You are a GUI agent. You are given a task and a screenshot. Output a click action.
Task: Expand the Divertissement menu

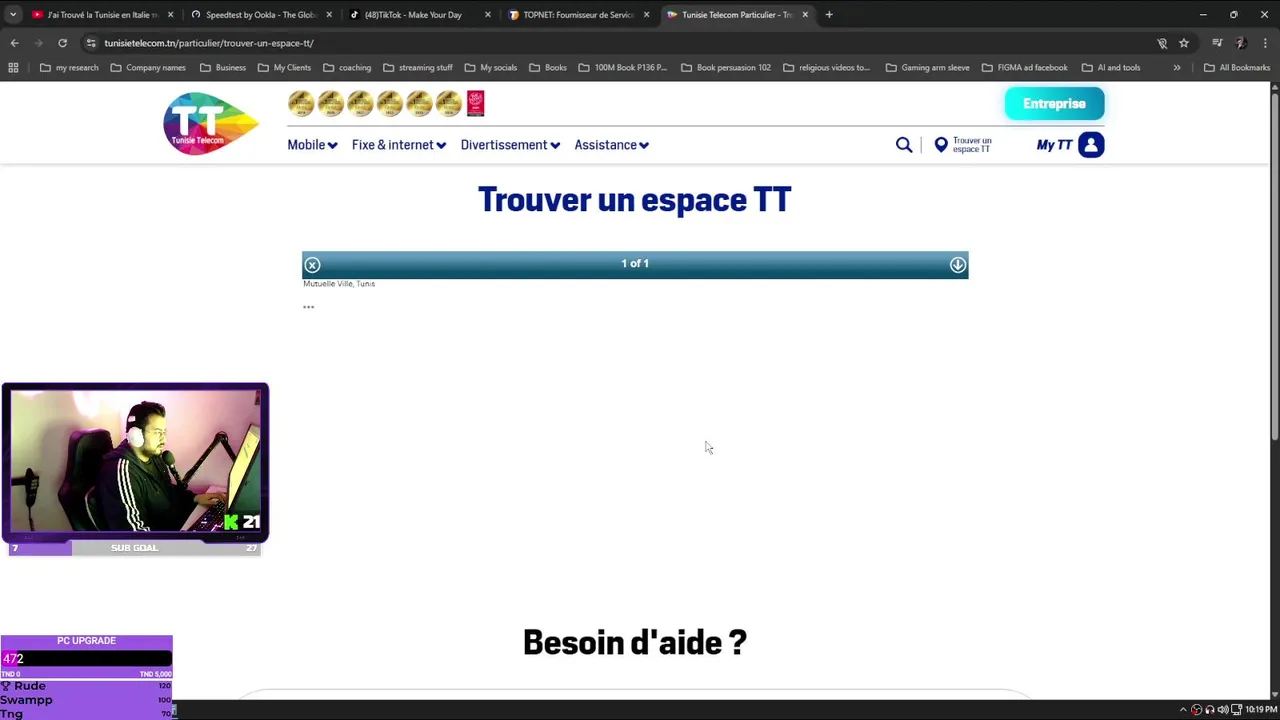(x=510, y=145)
